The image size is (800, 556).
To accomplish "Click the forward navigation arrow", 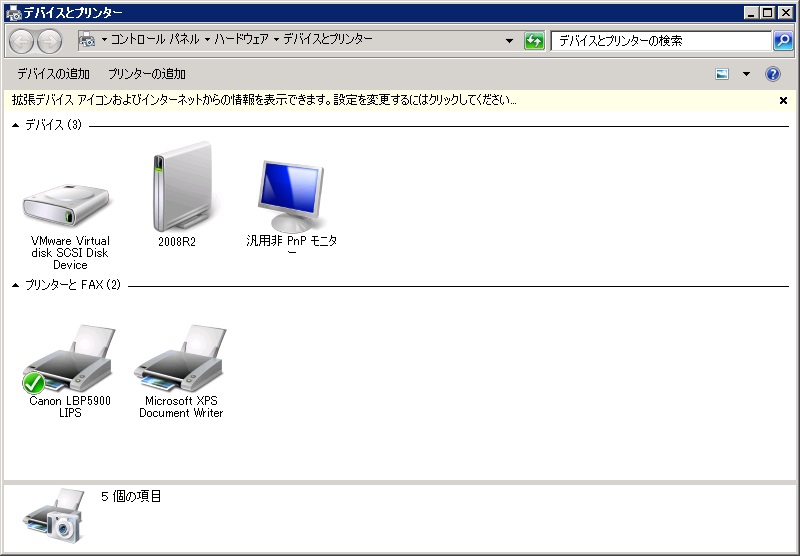I will [49, 41].
